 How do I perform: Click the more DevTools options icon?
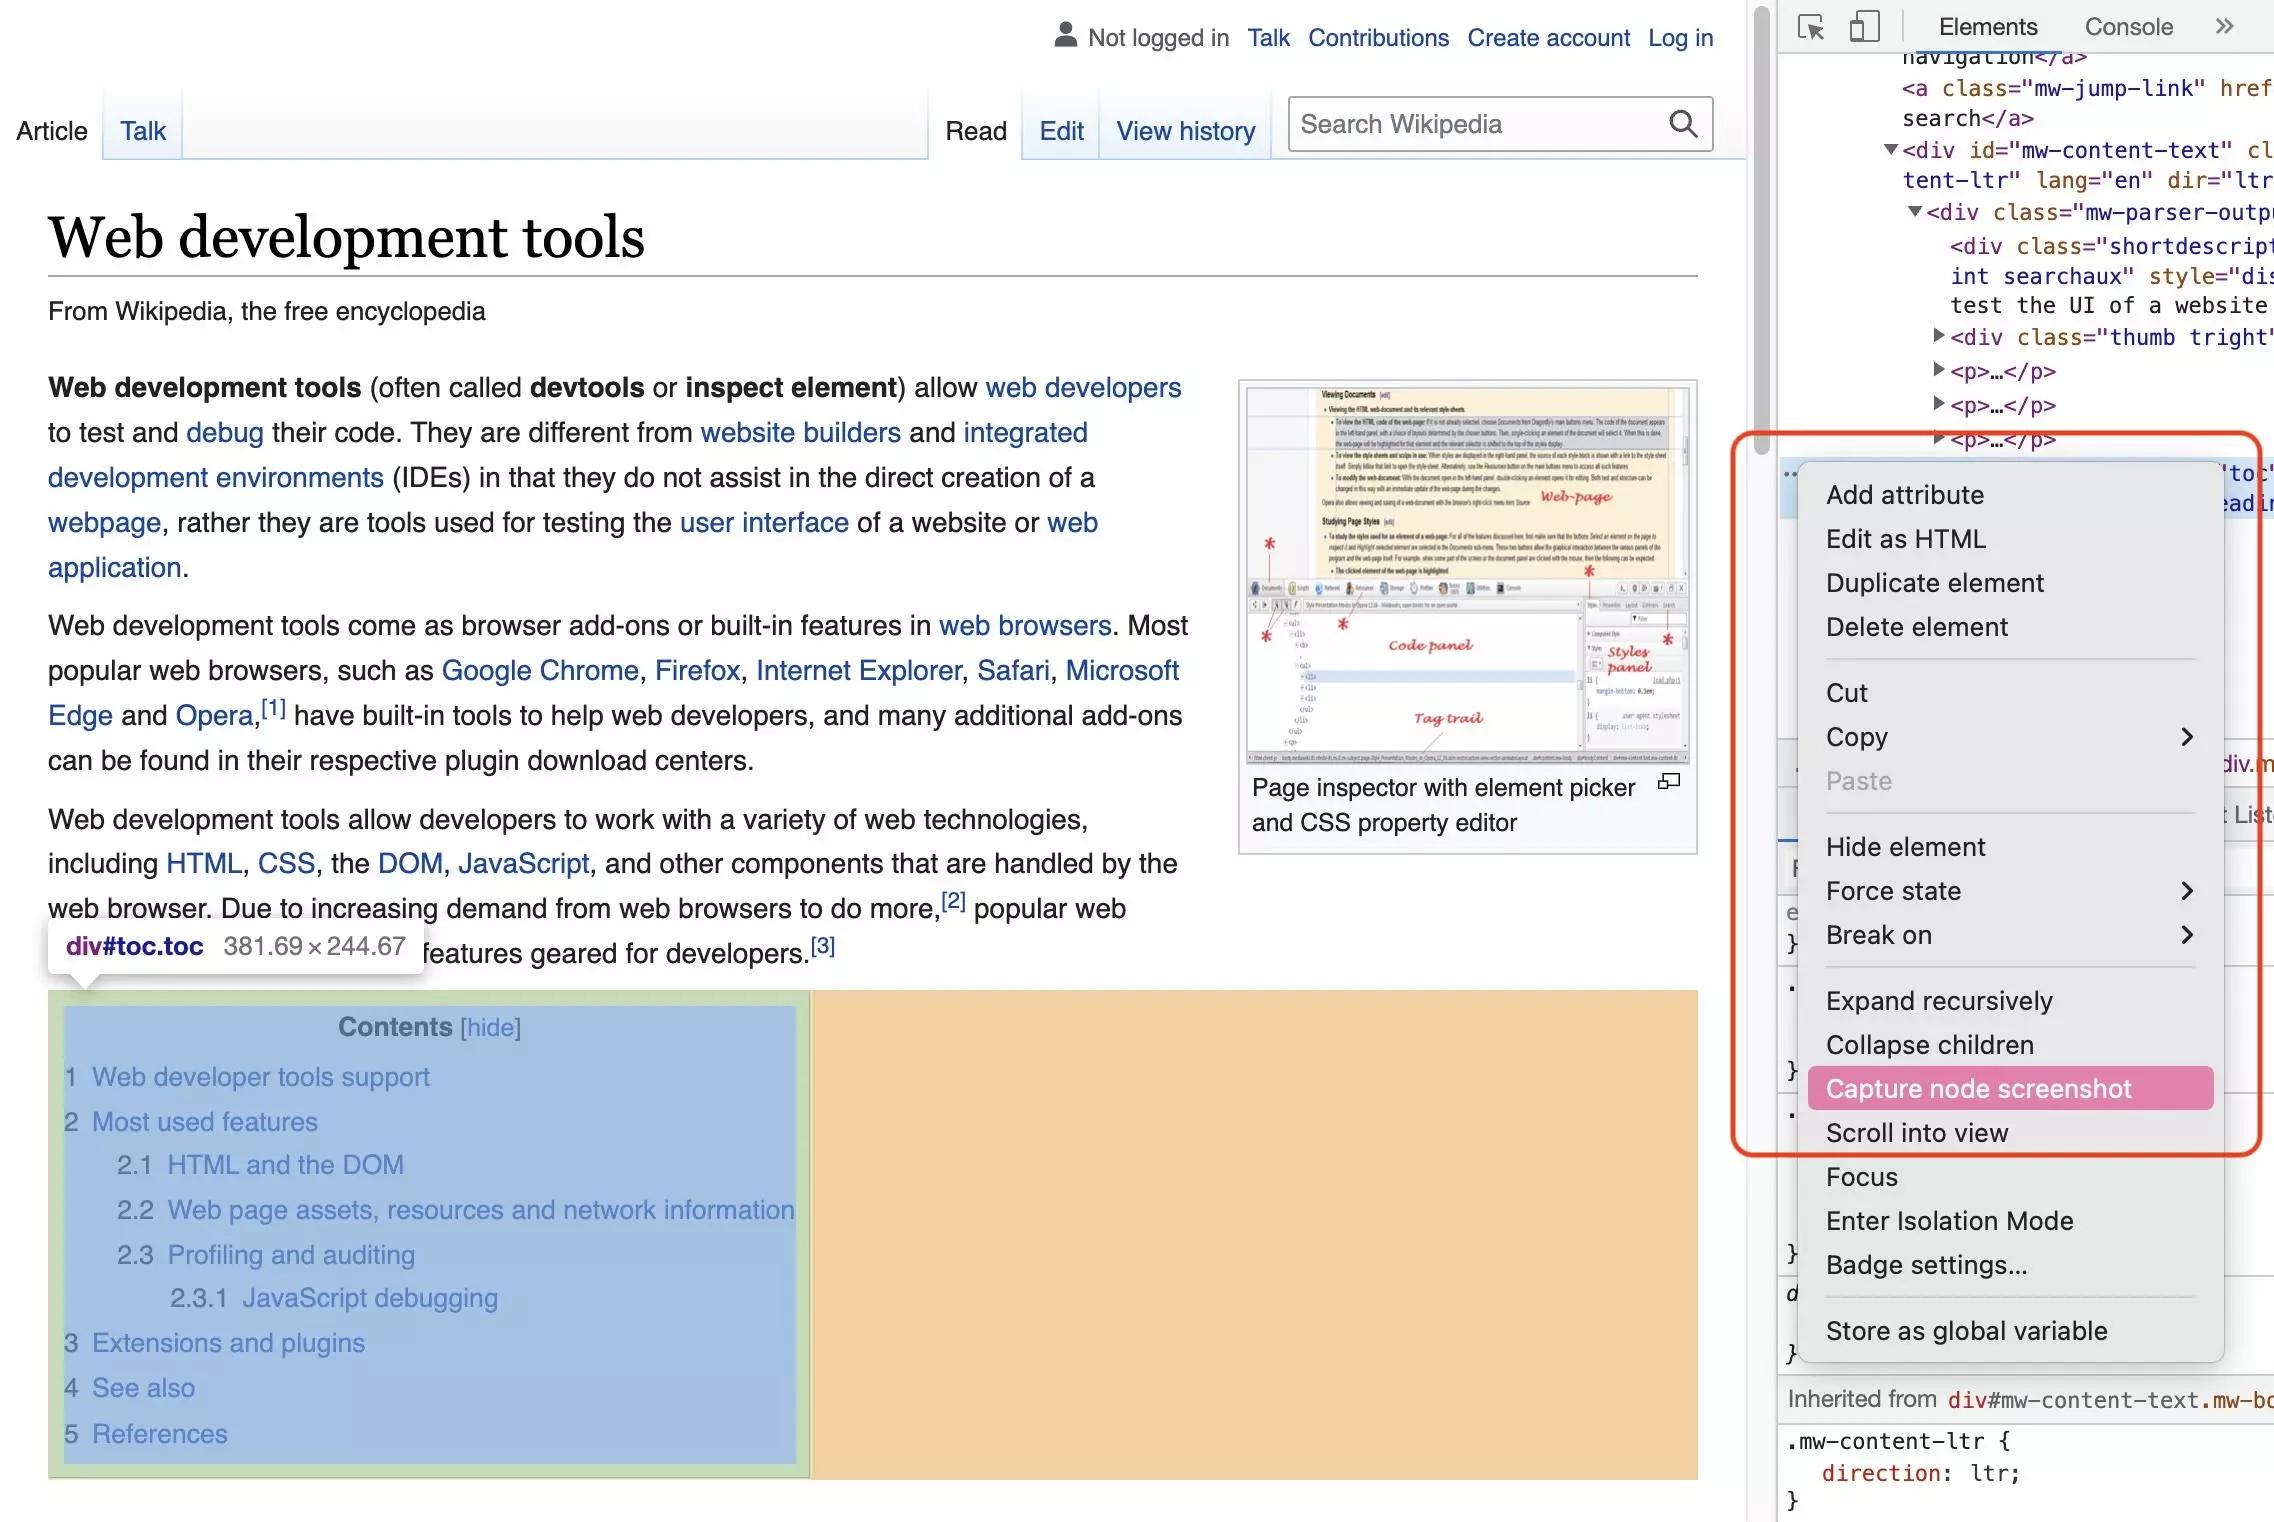point(2225,25)
